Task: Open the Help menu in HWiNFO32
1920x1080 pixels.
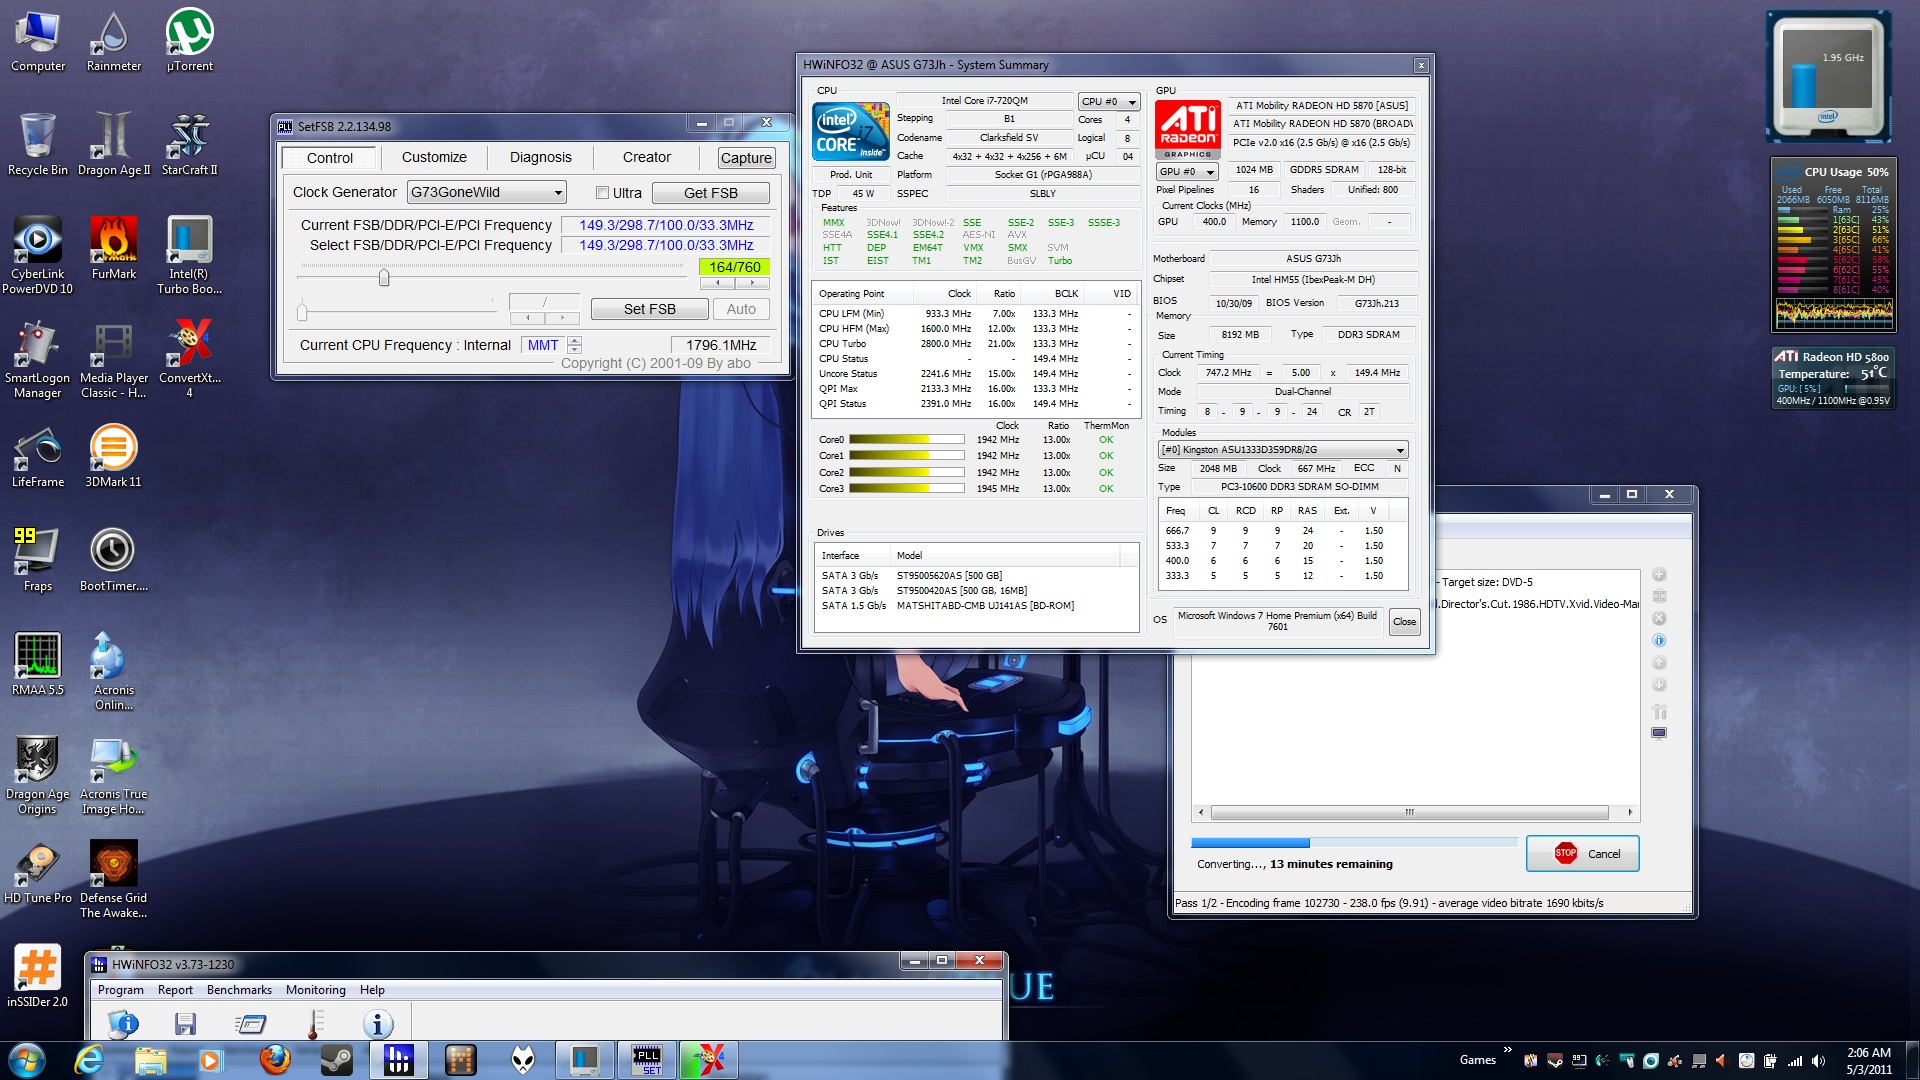Action: pos(372,990)
